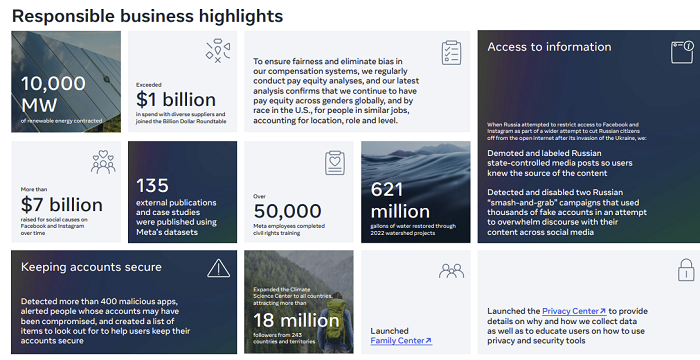Click the $7 billion raised figure

[62, 205]
